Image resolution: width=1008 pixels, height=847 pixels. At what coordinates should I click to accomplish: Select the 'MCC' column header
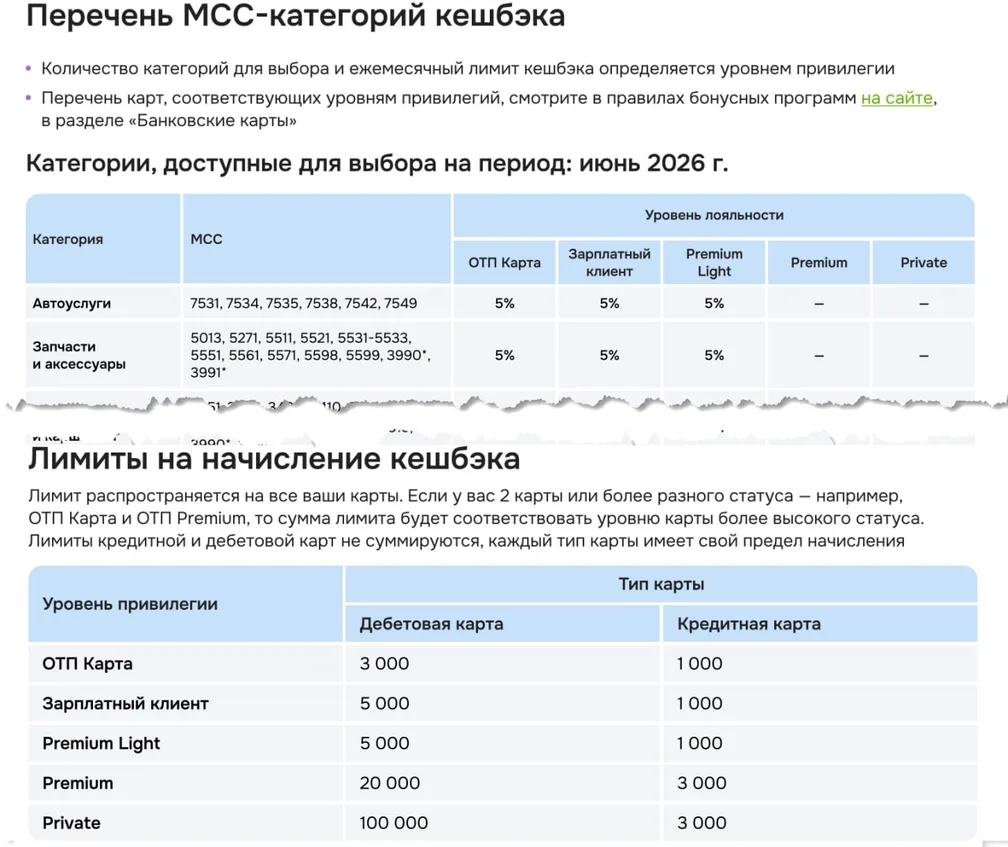coord(316,238)
